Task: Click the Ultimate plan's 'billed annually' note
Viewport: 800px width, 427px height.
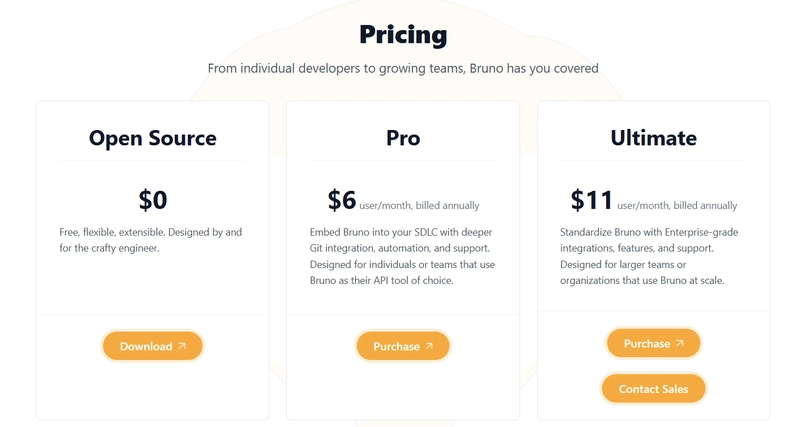Action: pyautogui.click(x=678, y=206)
